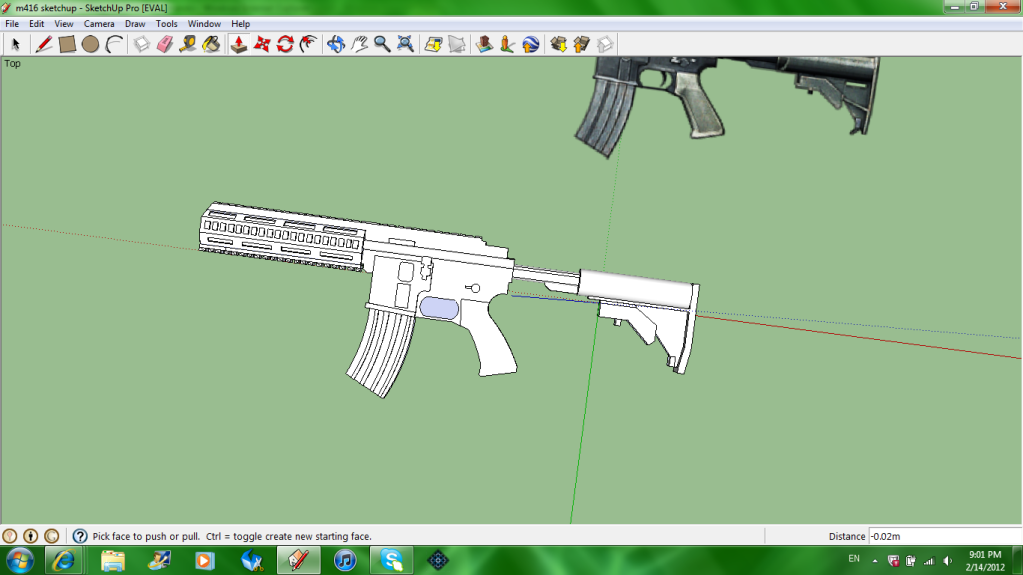Open the Camera menu
Viewport: 1023px width, 575px height.
99,23
